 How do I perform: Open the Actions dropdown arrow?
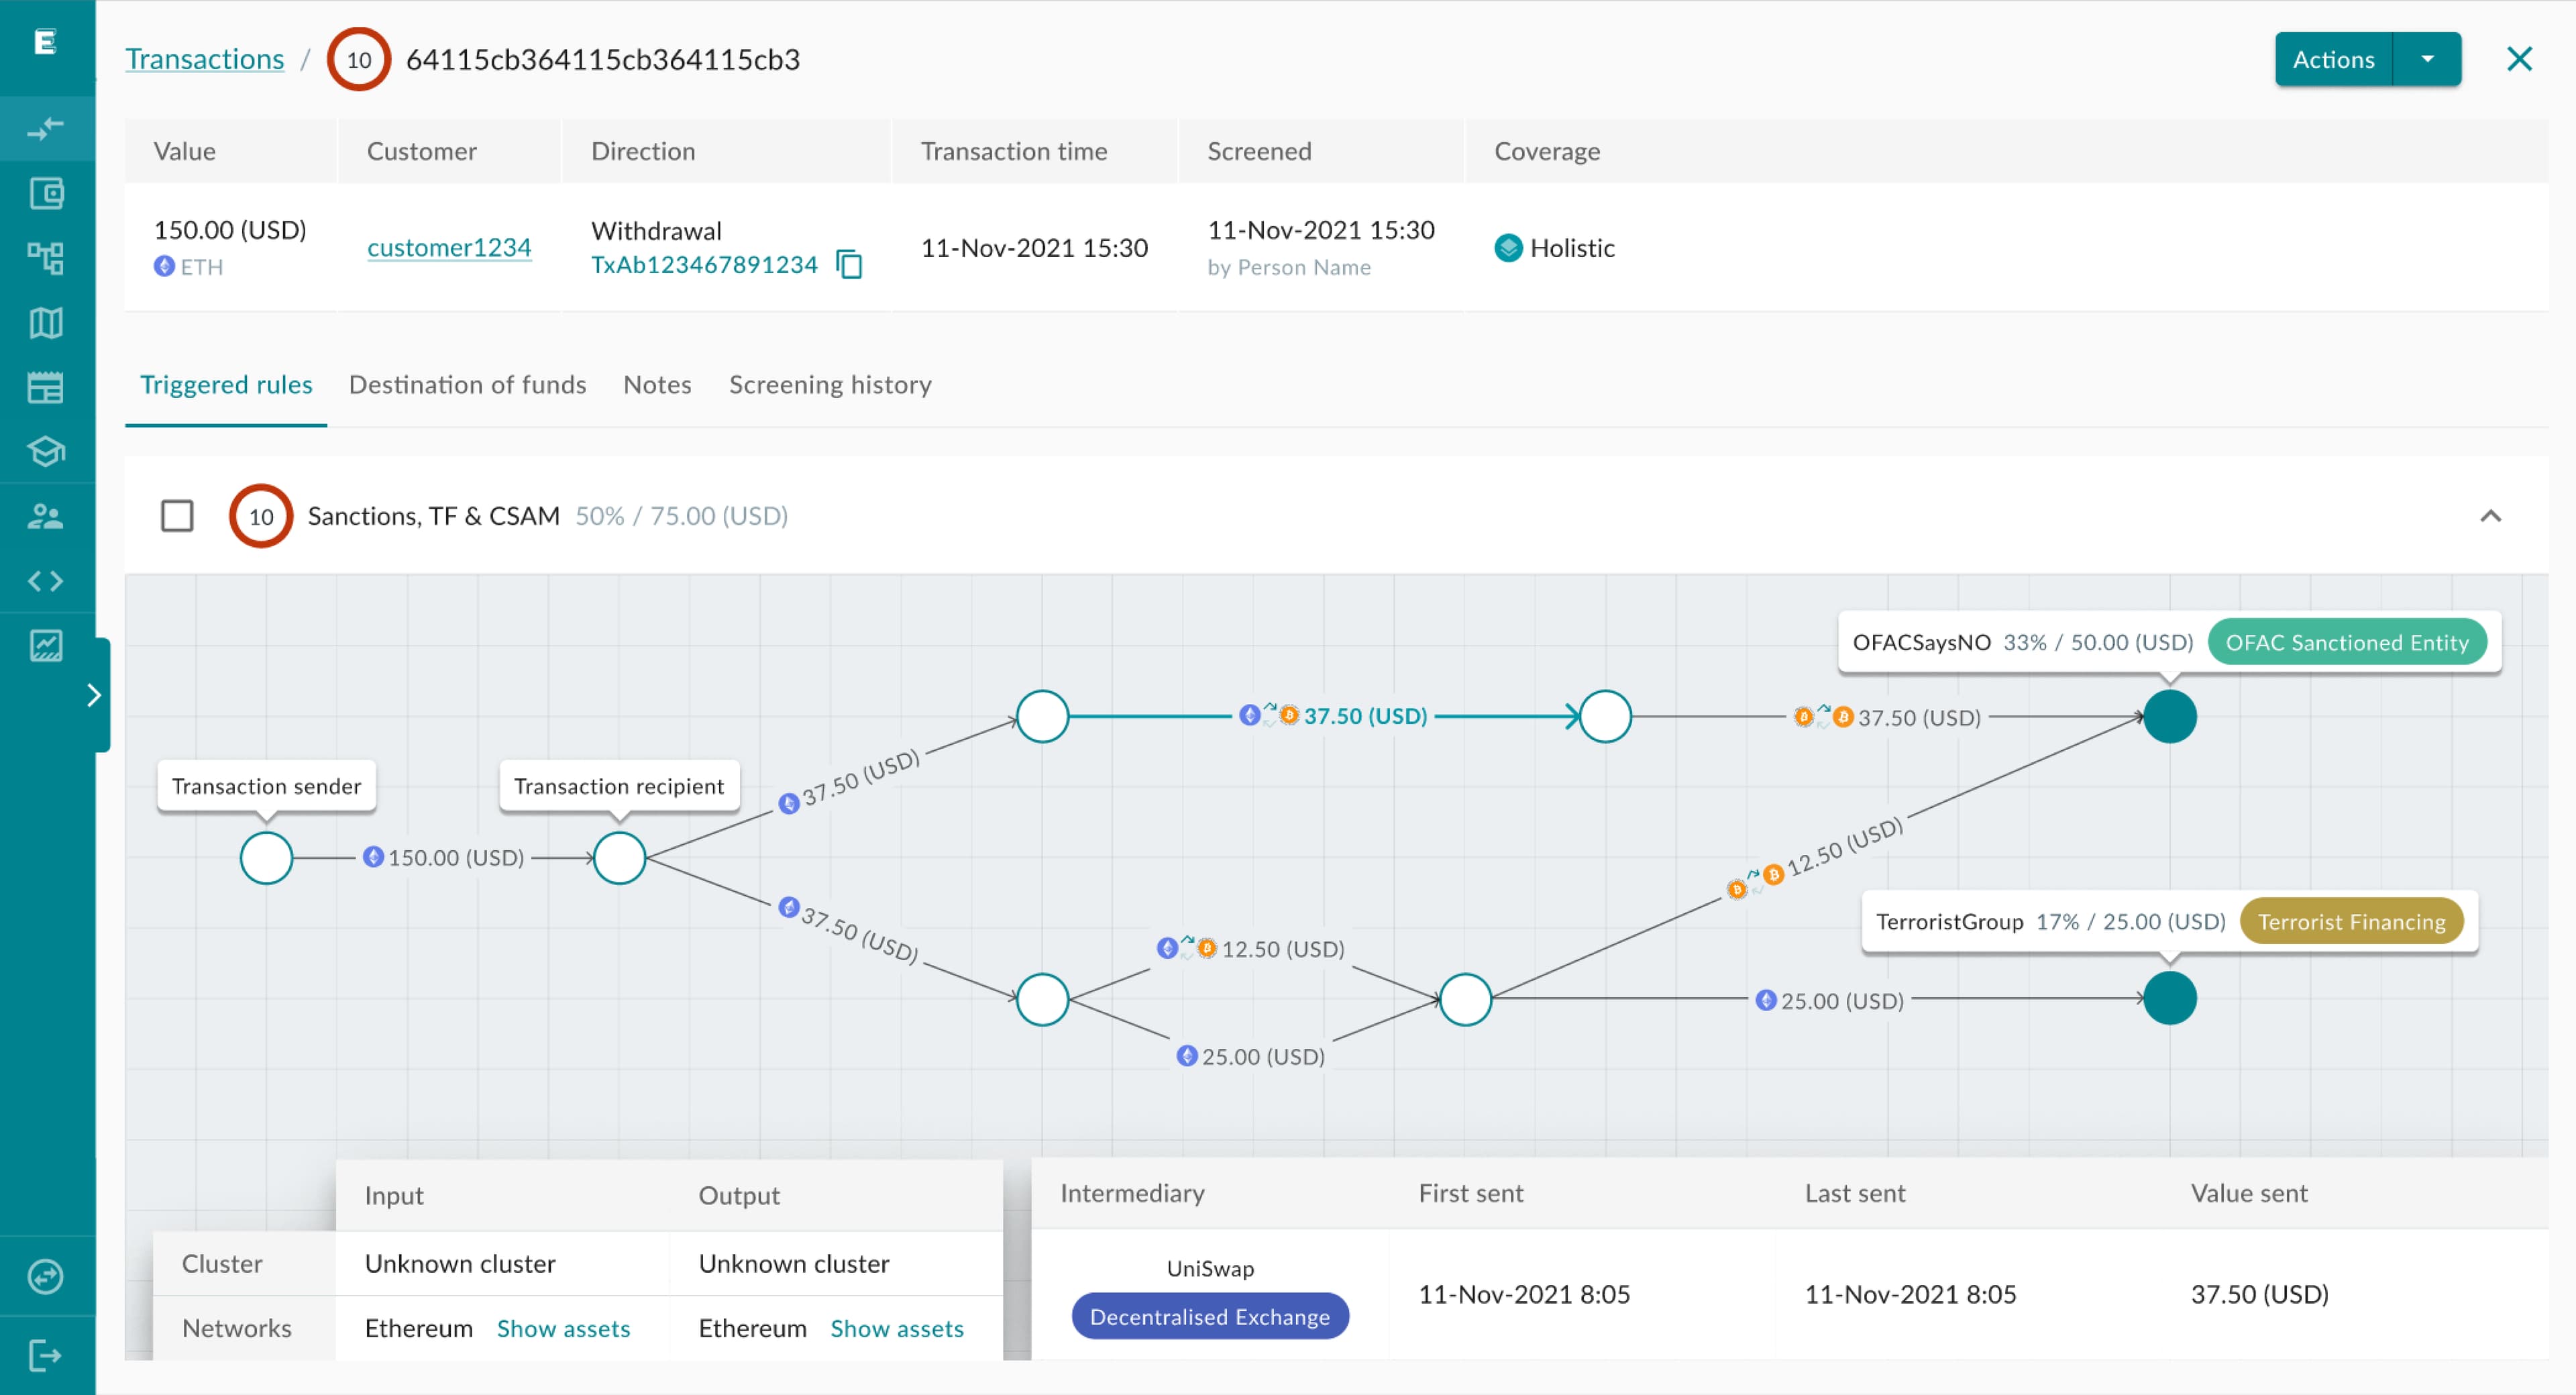click(2428, 59)
